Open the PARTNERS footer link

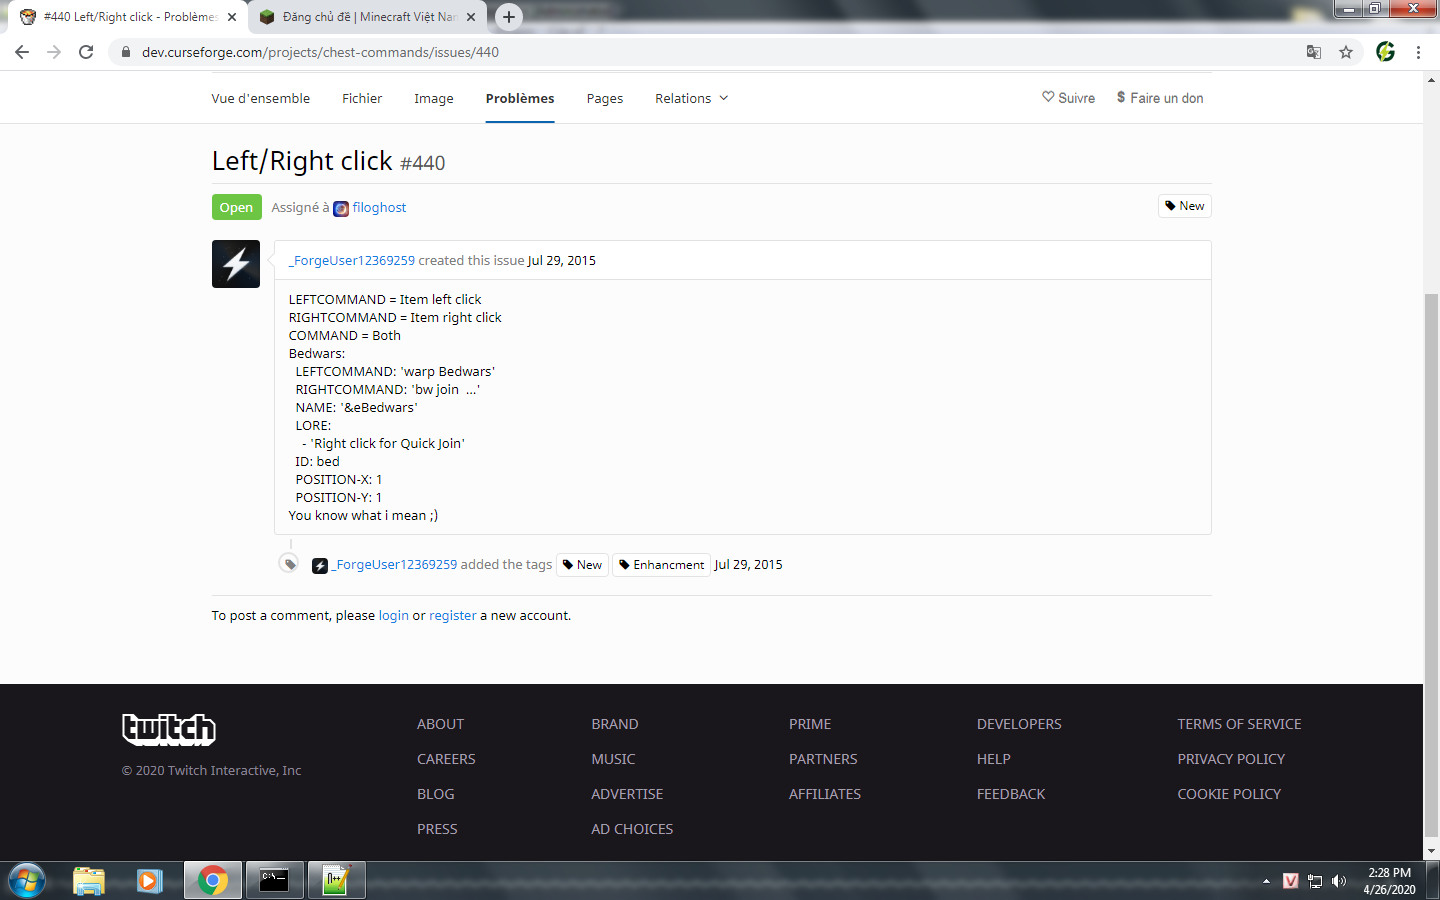click(823, 759)
